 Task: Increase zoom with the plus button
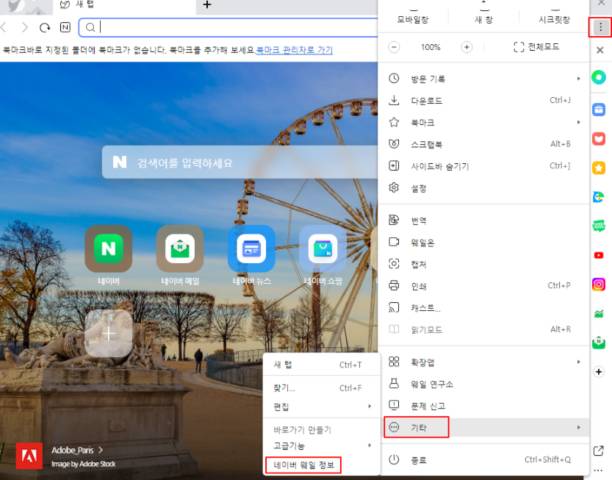point(466,47)
